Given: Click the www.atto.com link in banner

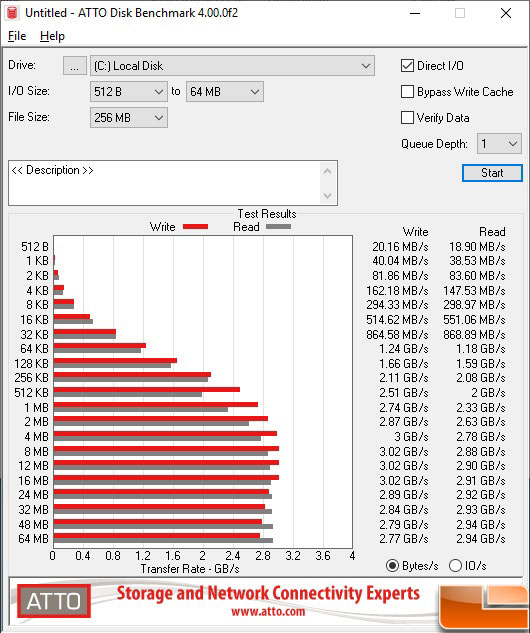Looking at the screenshot, I should [x=268, y=612].
